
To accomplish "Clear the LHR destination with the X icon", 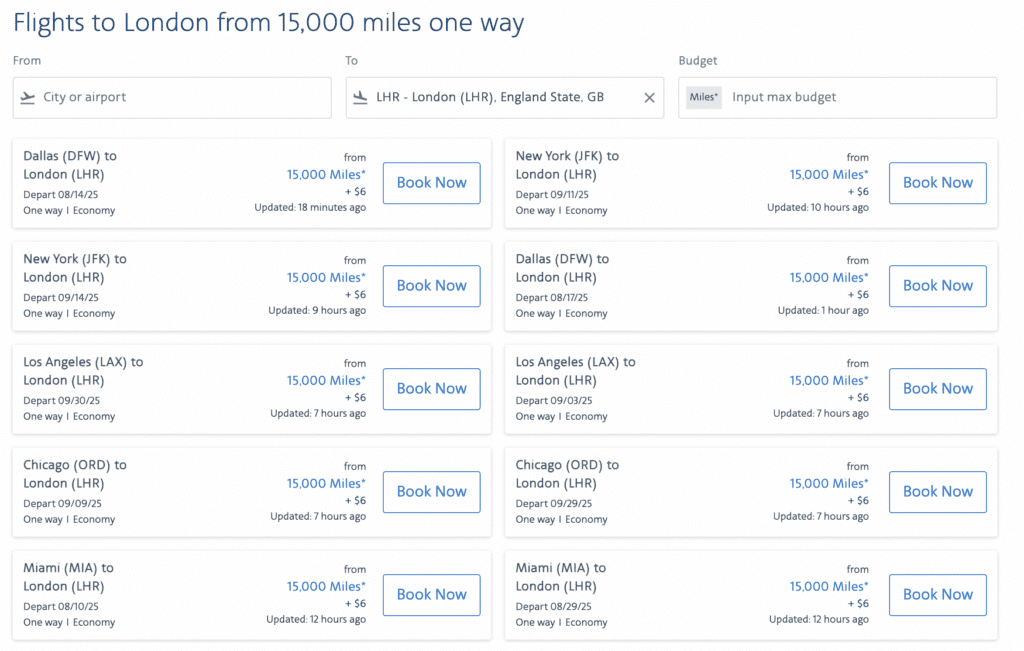I will point(648,97).
